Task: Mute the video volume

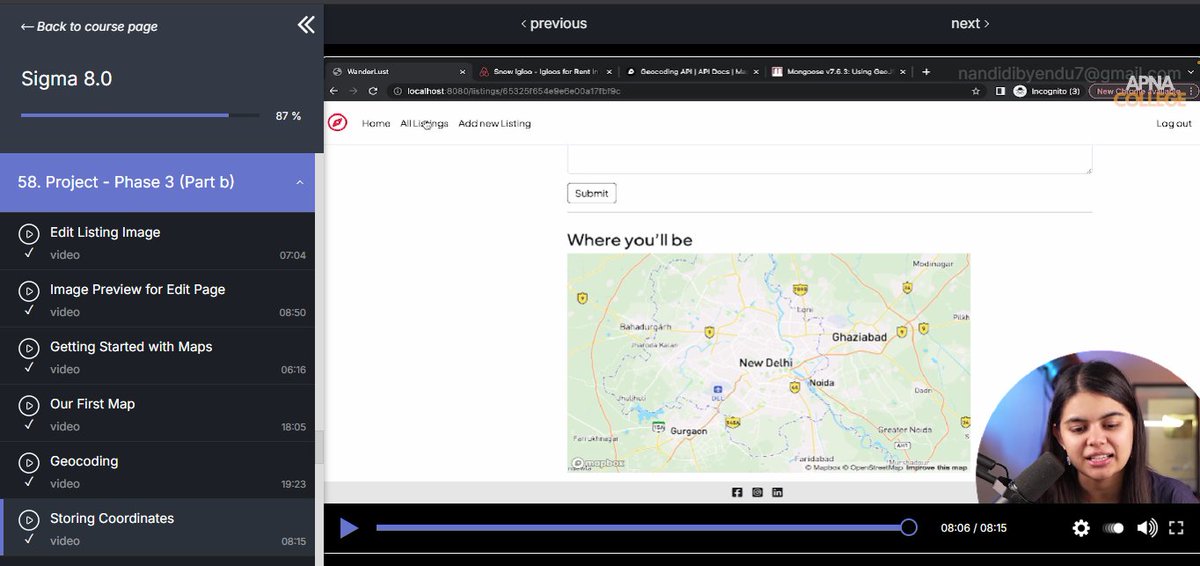Action: (1147, 528)
